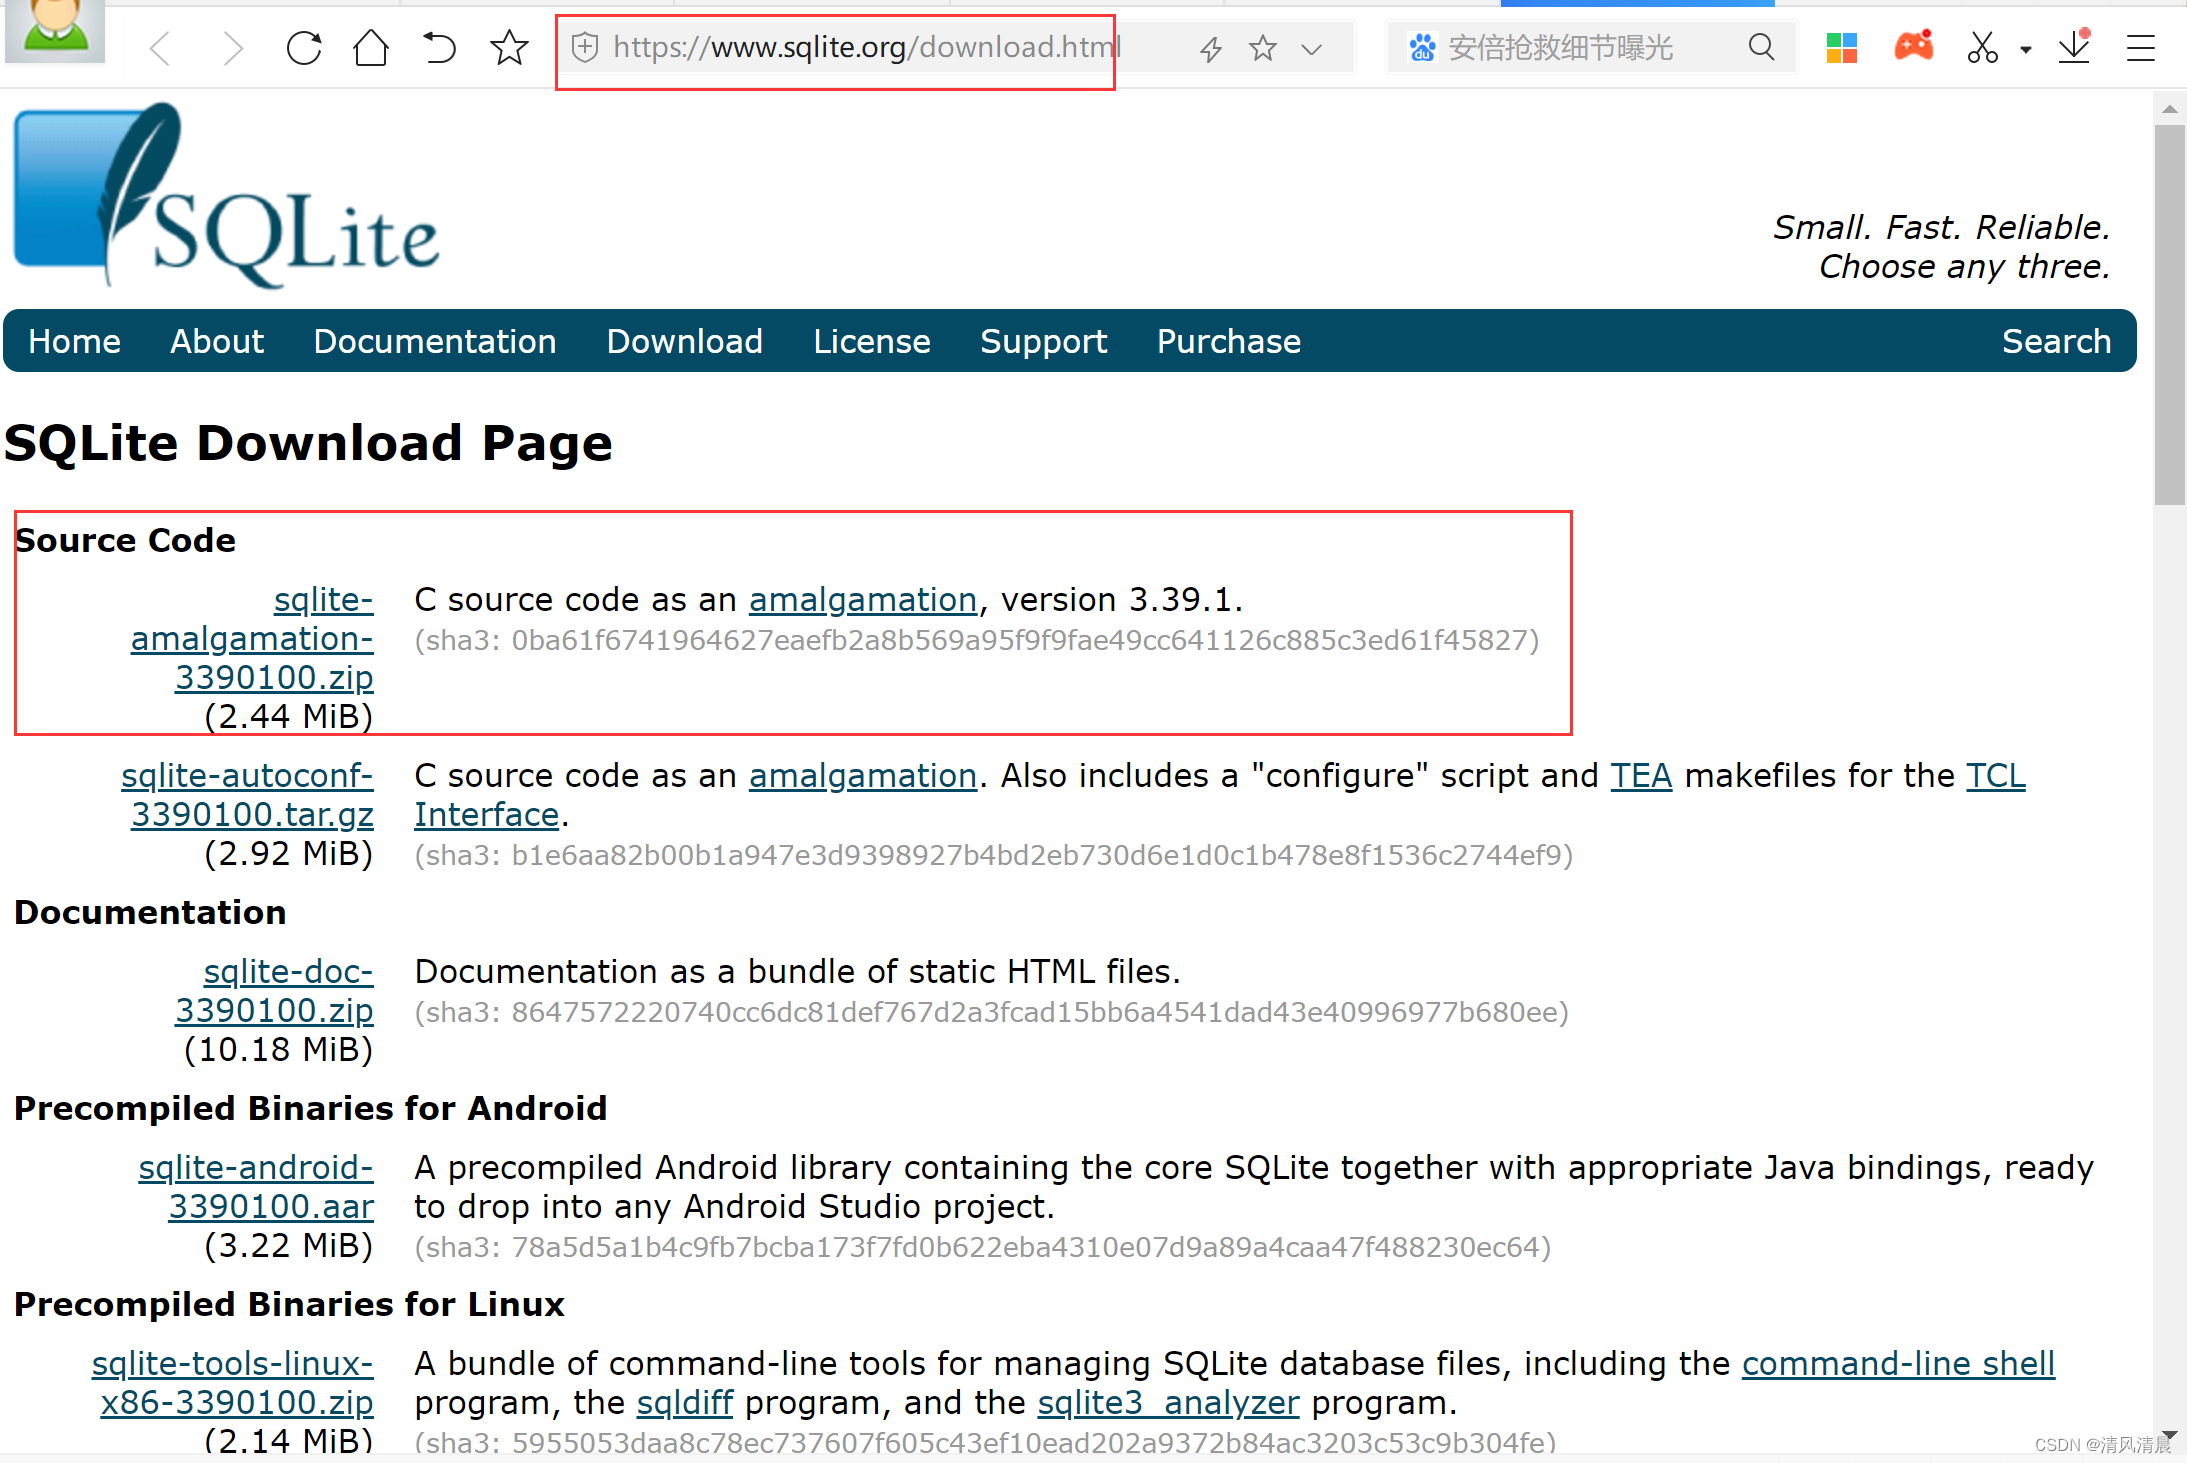Expand the address bar dropdown chevron
The height and width of the screenshot is (1463, 2187).
click(1312, 48)
